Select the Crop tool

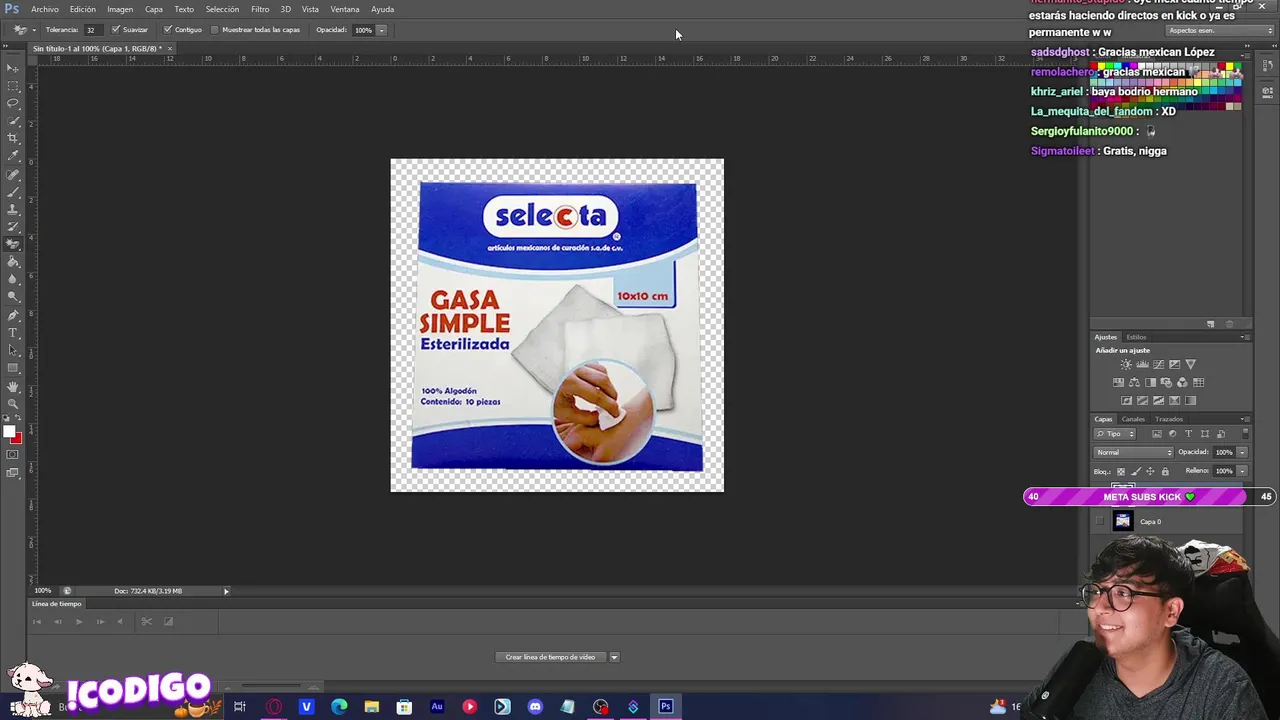pos(13,138)
